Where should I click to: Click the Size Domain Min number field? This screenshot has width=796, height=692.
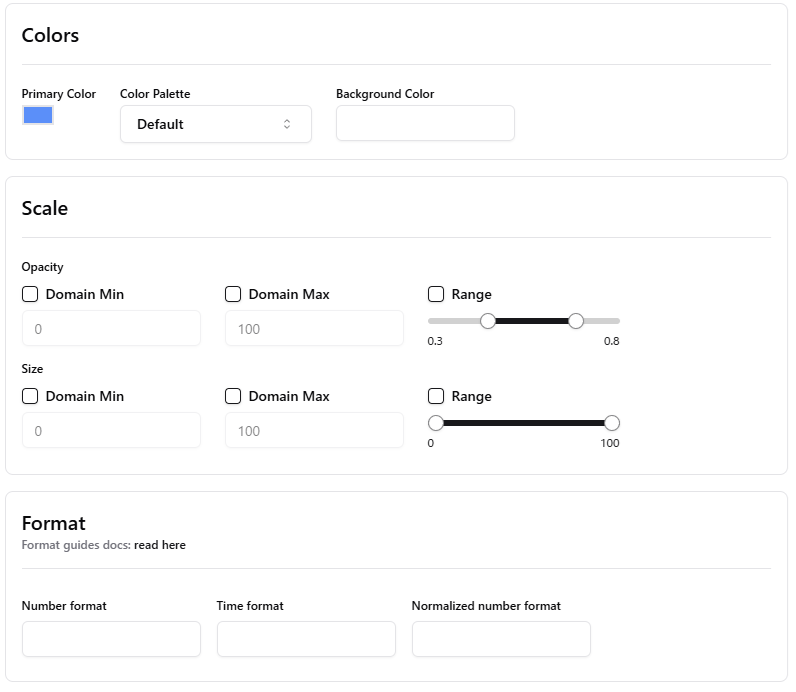[x=111, y=430]
